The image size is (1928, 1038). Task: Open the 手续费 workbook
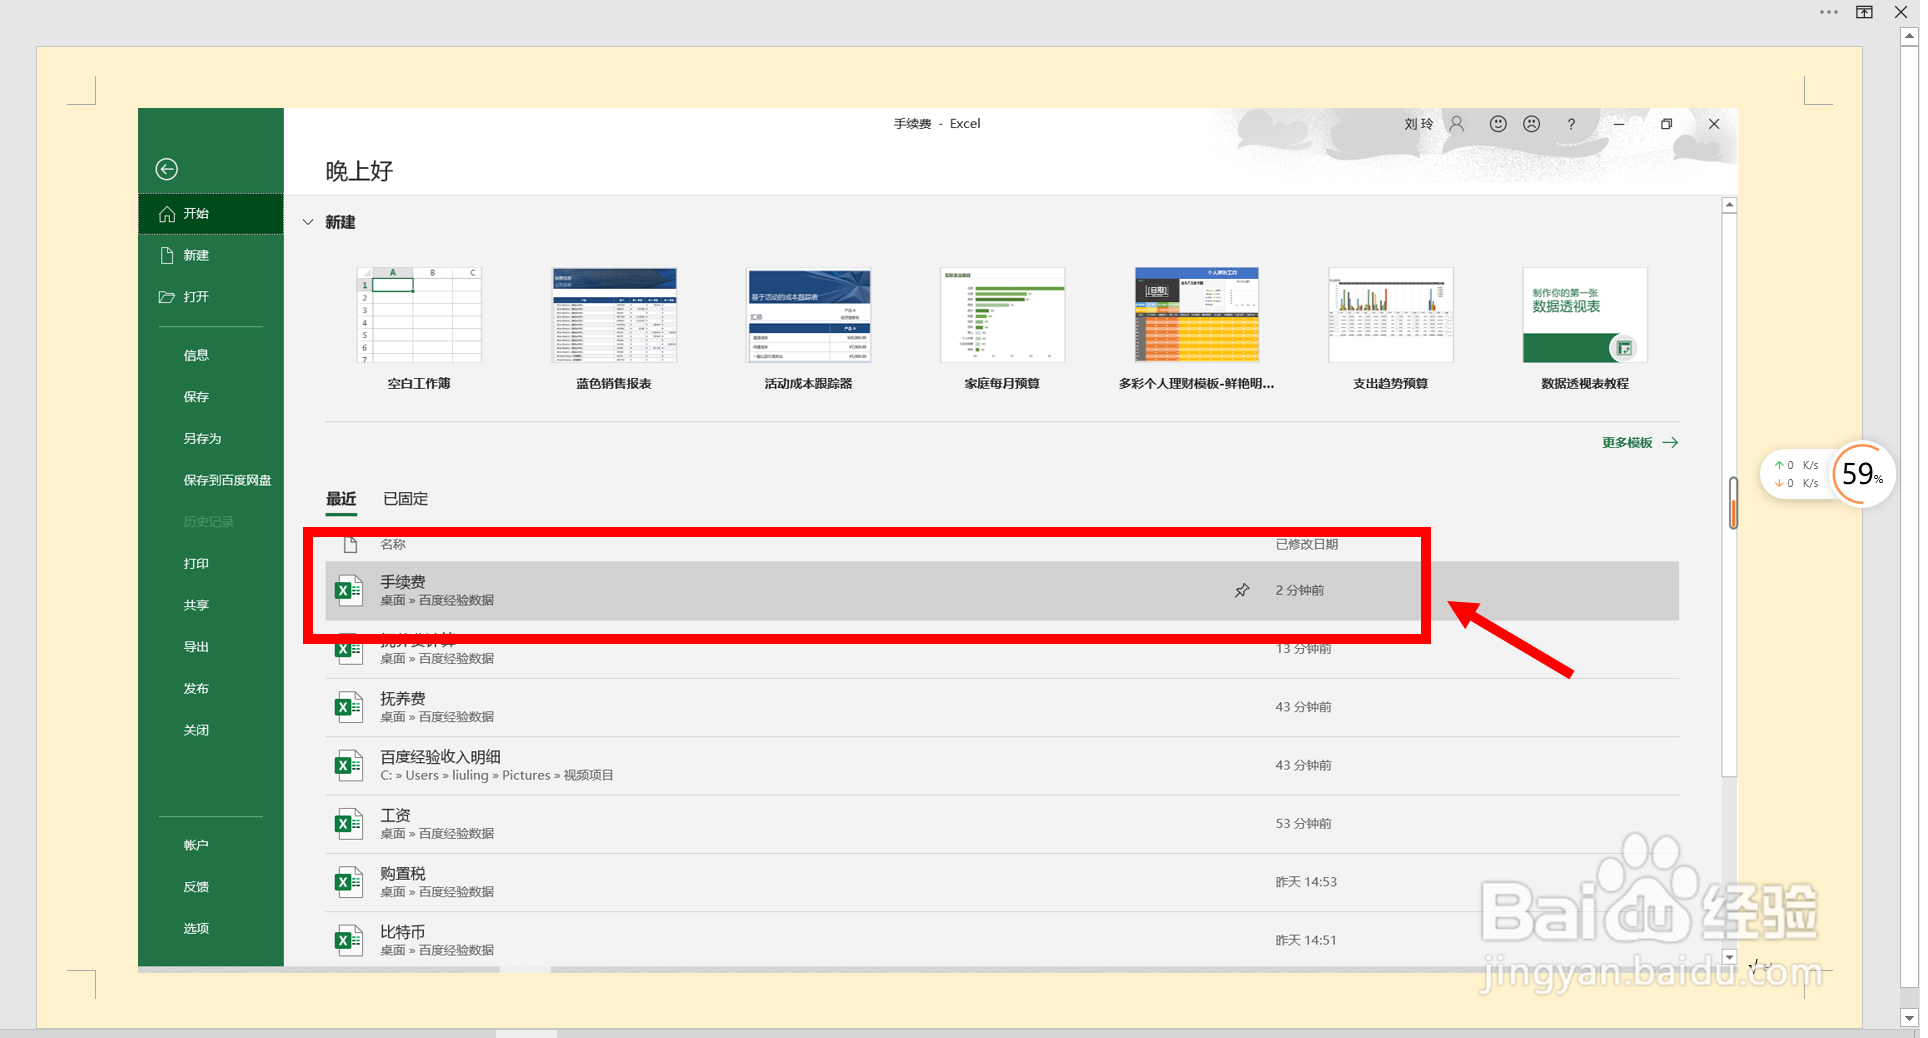pyautogui.click(x=1002, y=591)
